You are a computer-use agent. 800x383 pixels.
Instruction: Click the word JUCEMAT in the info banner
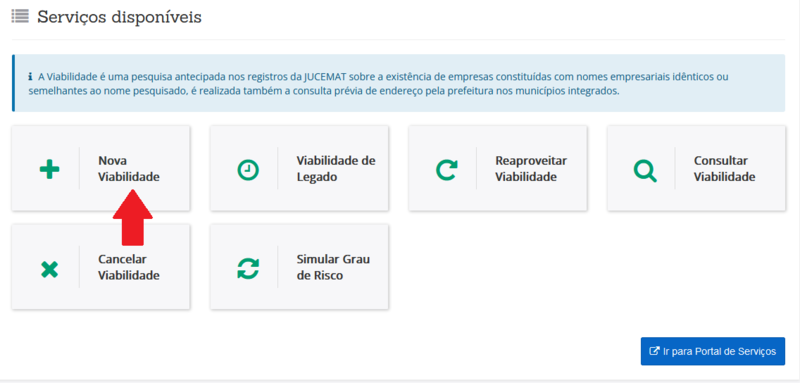point(324,78)
